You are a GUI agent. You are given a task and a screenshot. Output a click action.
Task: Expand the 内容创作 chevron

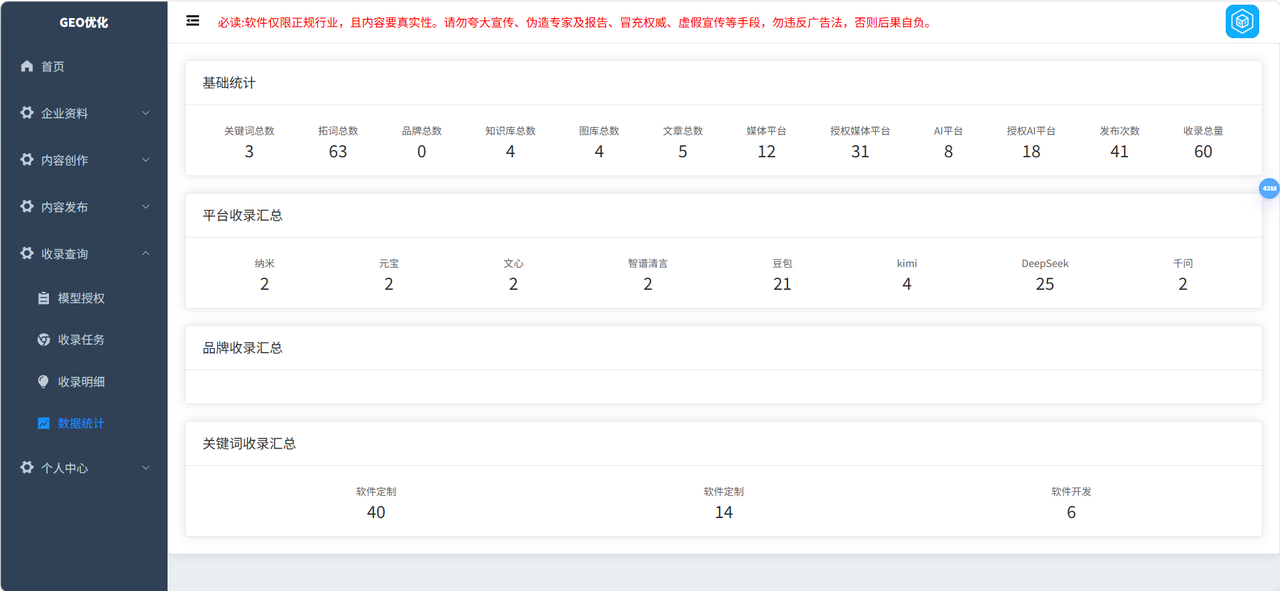coord(146,160)
